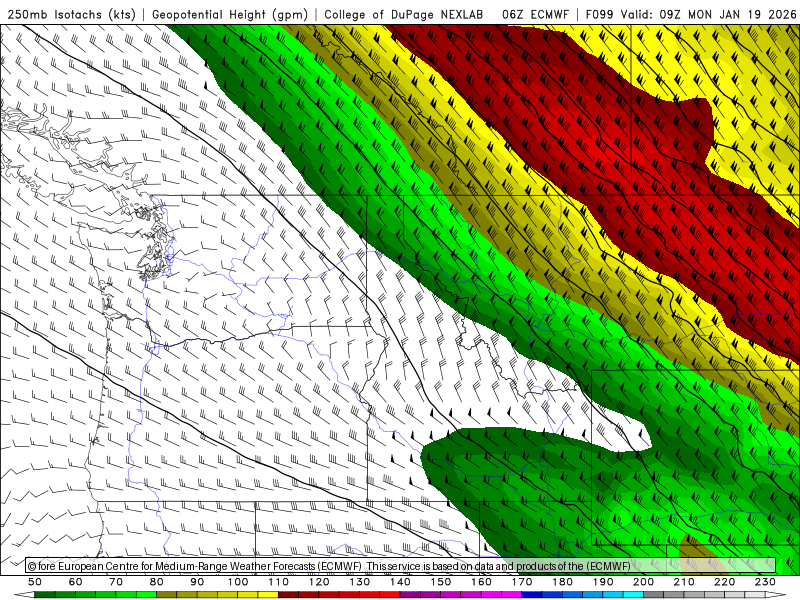800x600 pixels.
Task: Click the "06Z ECMWF" model run label
Action: 535,15
